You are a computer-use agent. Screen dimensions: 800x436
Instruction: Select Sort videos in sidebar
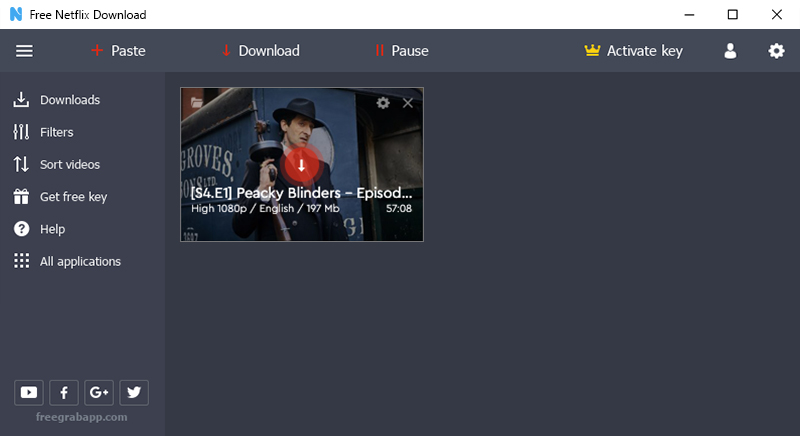69,164
